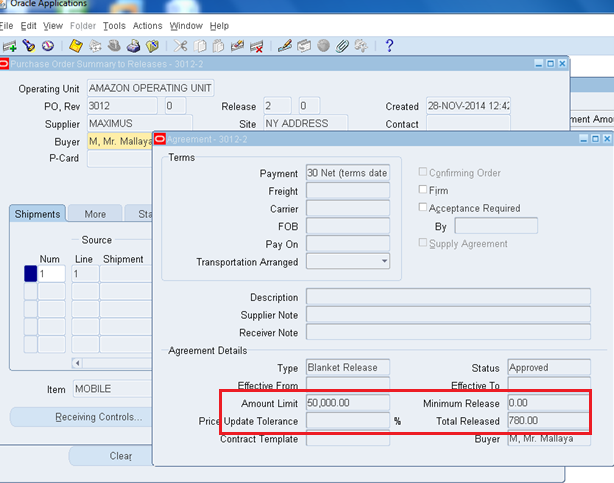
Task: Click the Print toolbar icon
Action: (x=133, y=46)
